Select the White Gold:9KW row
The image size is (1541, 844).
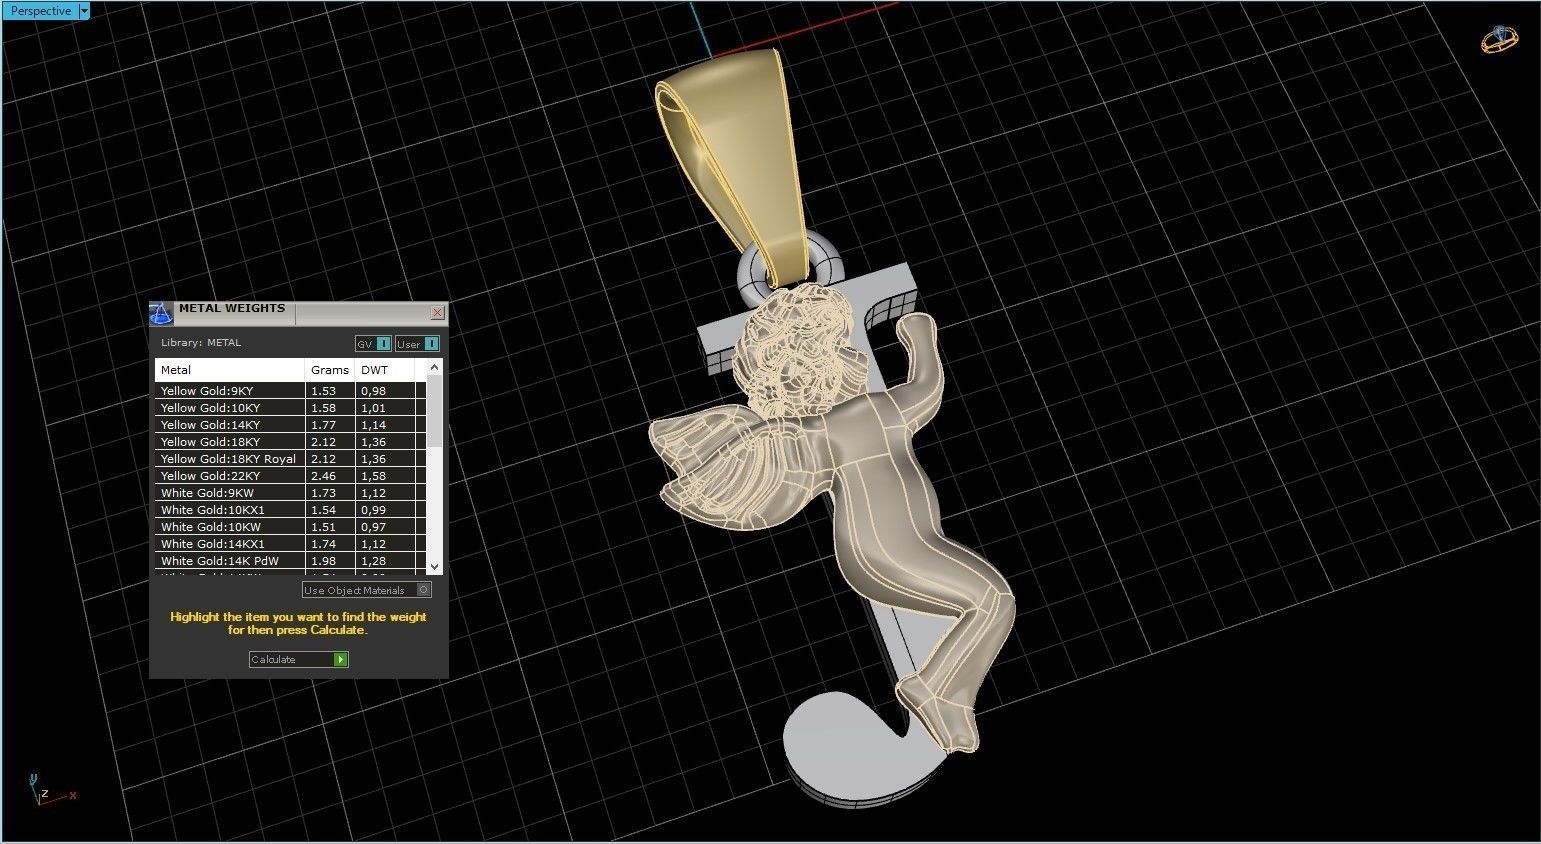pyautogui.click(x=290, y=493)
